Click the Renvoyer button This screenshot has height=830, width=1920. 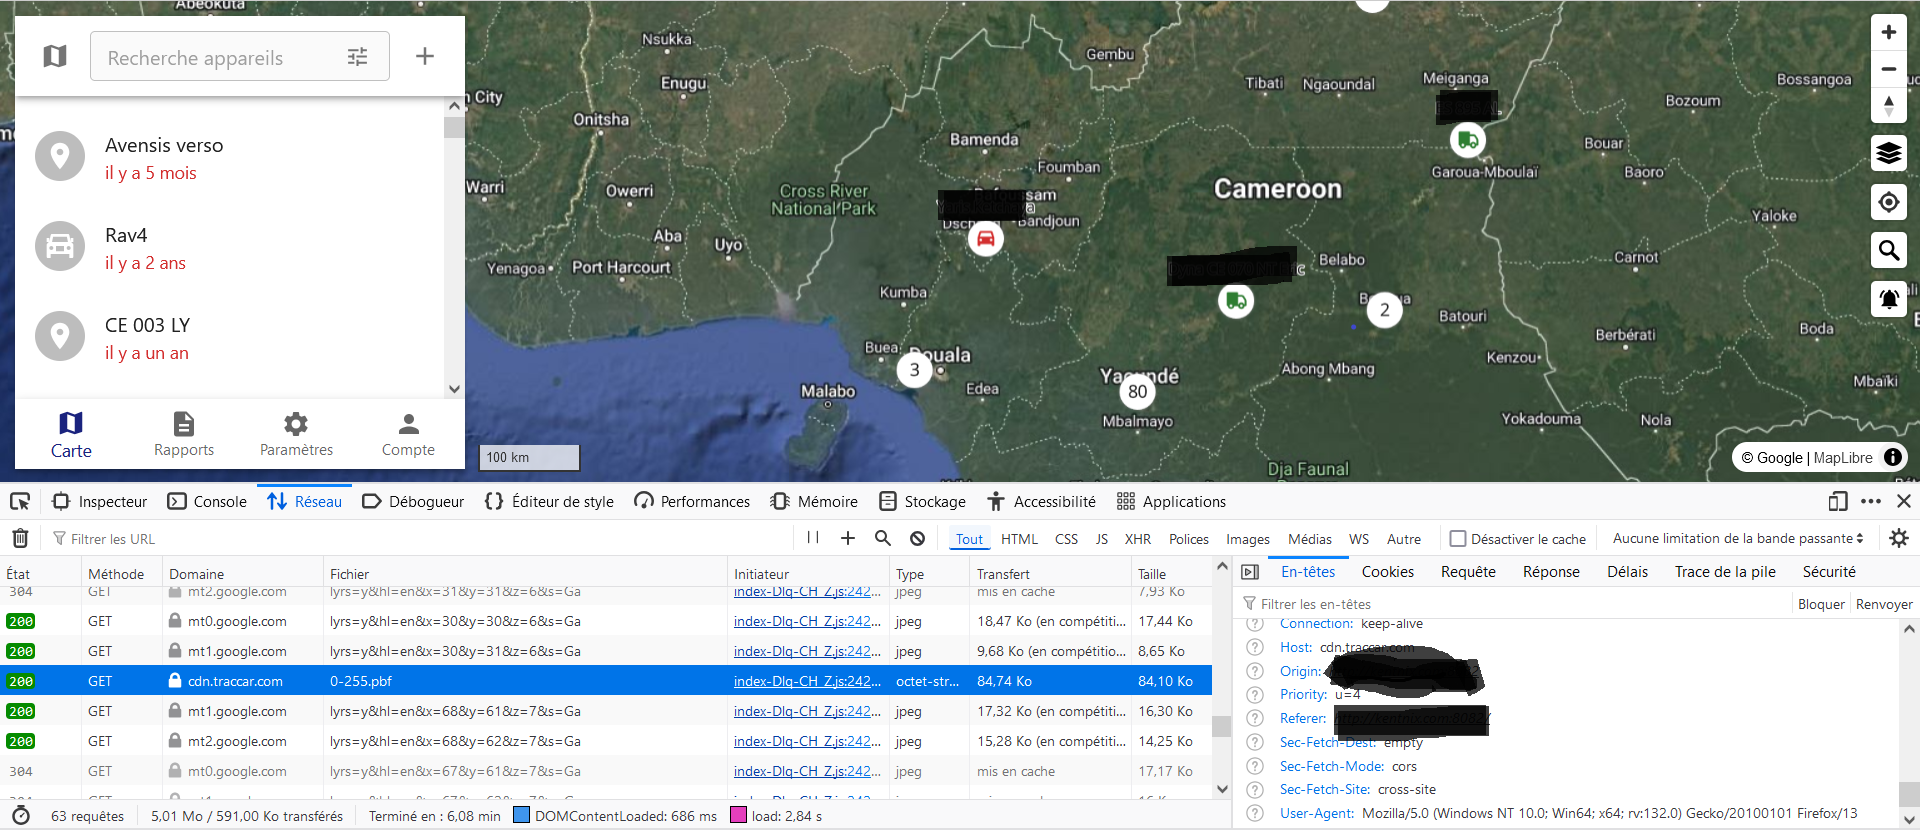point(1884,604)
